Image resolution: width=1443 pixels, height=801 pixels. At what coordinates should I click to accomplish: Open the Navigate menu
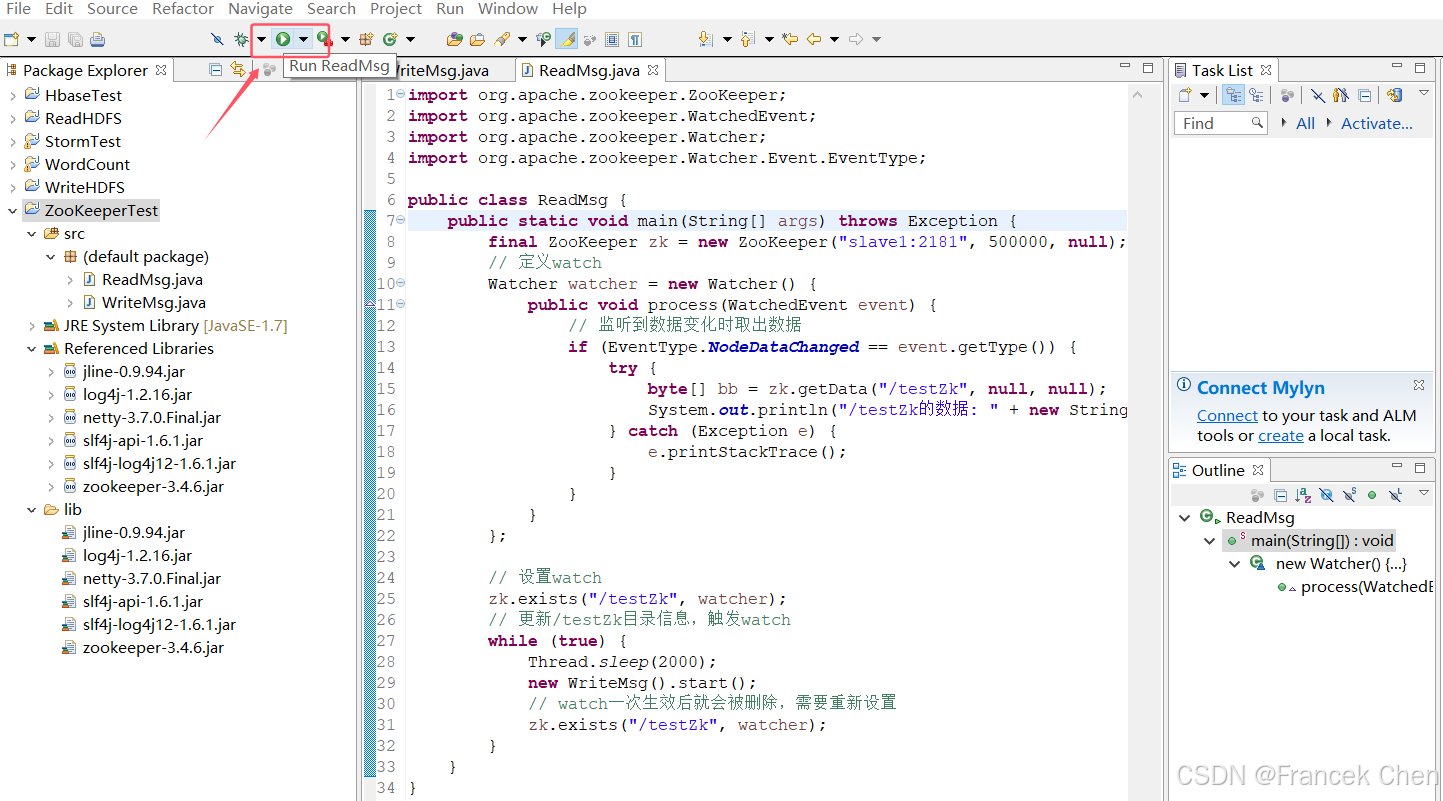pyautogui.click(x=260, y=9)
